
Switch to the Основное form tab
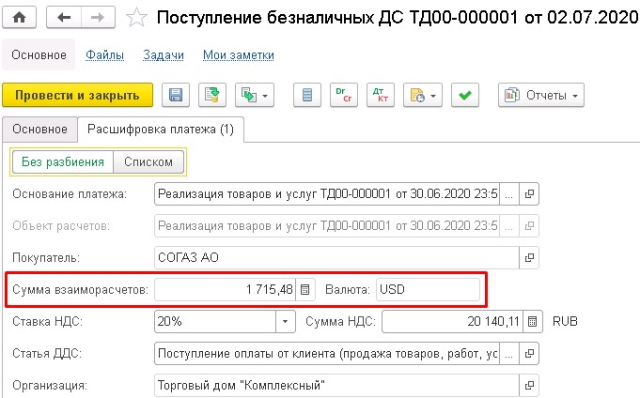pyautogui.click(x=40, y=129)
